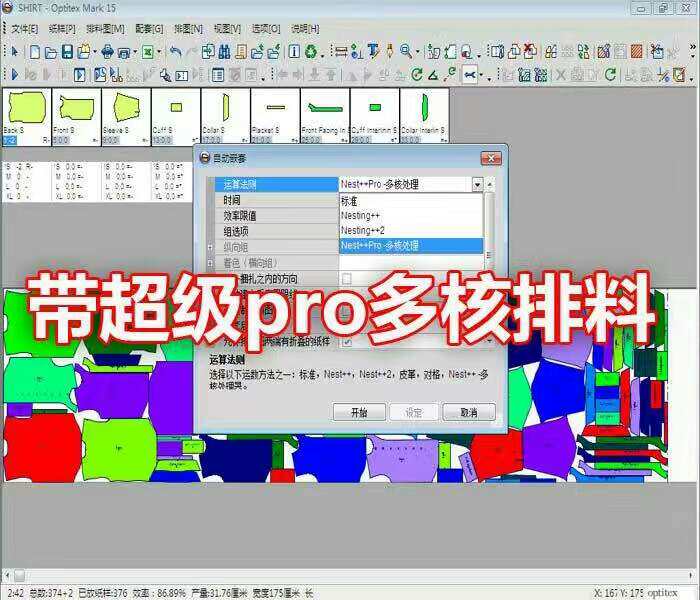Select the Placket S piece thumbnail
This screenshot has height=600, width=700.
click(x=275, y=117)
